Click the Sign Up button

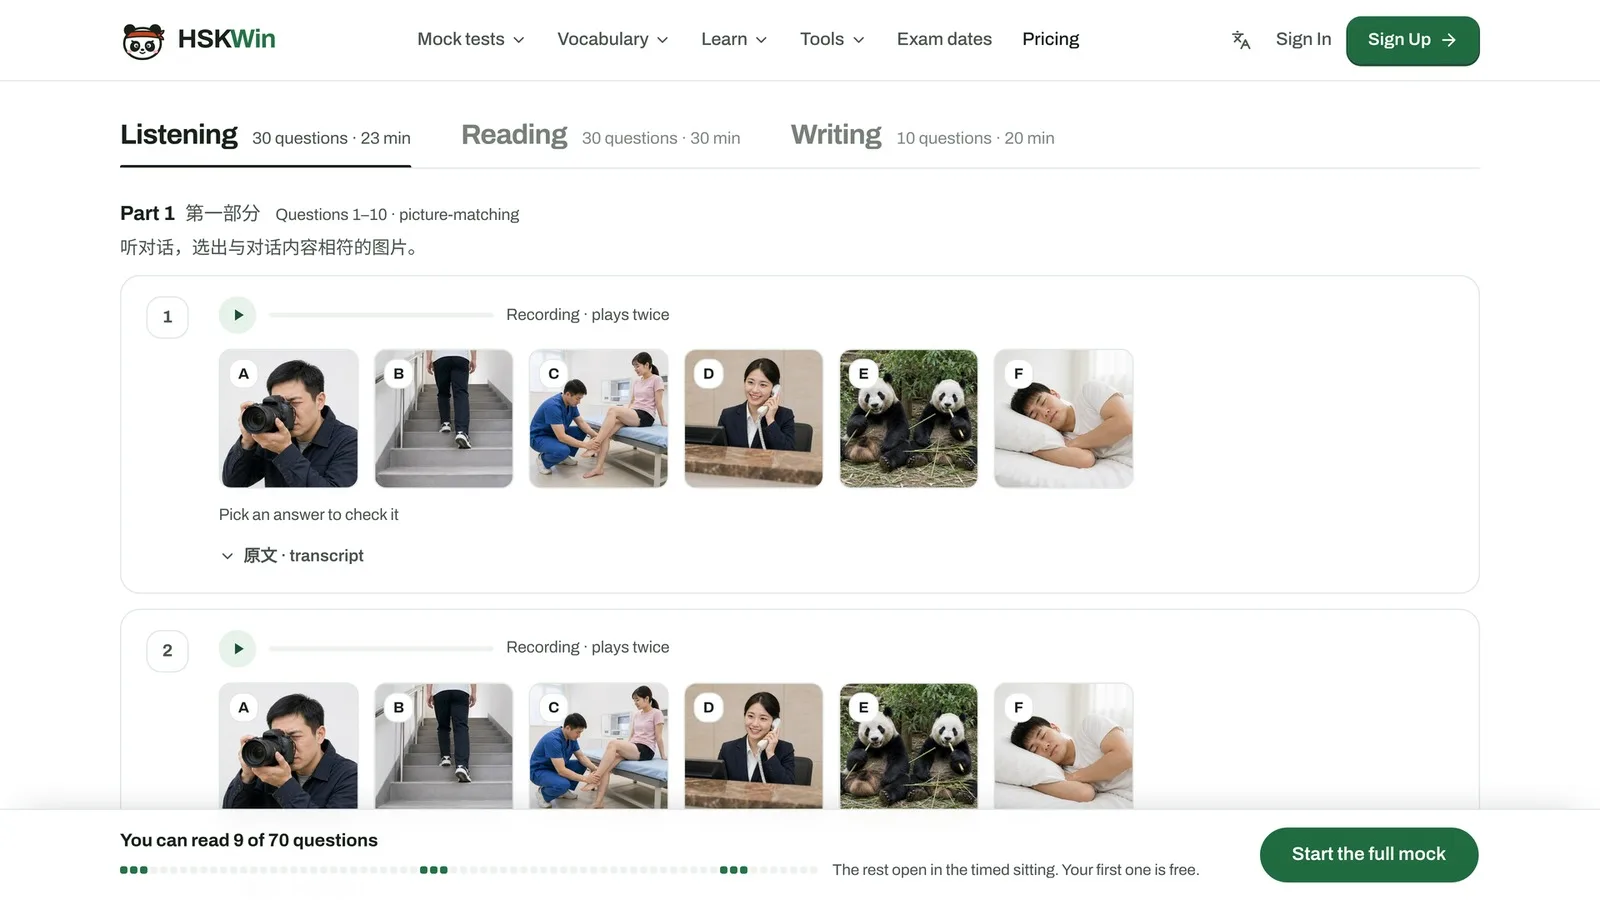click(1412, 41)
